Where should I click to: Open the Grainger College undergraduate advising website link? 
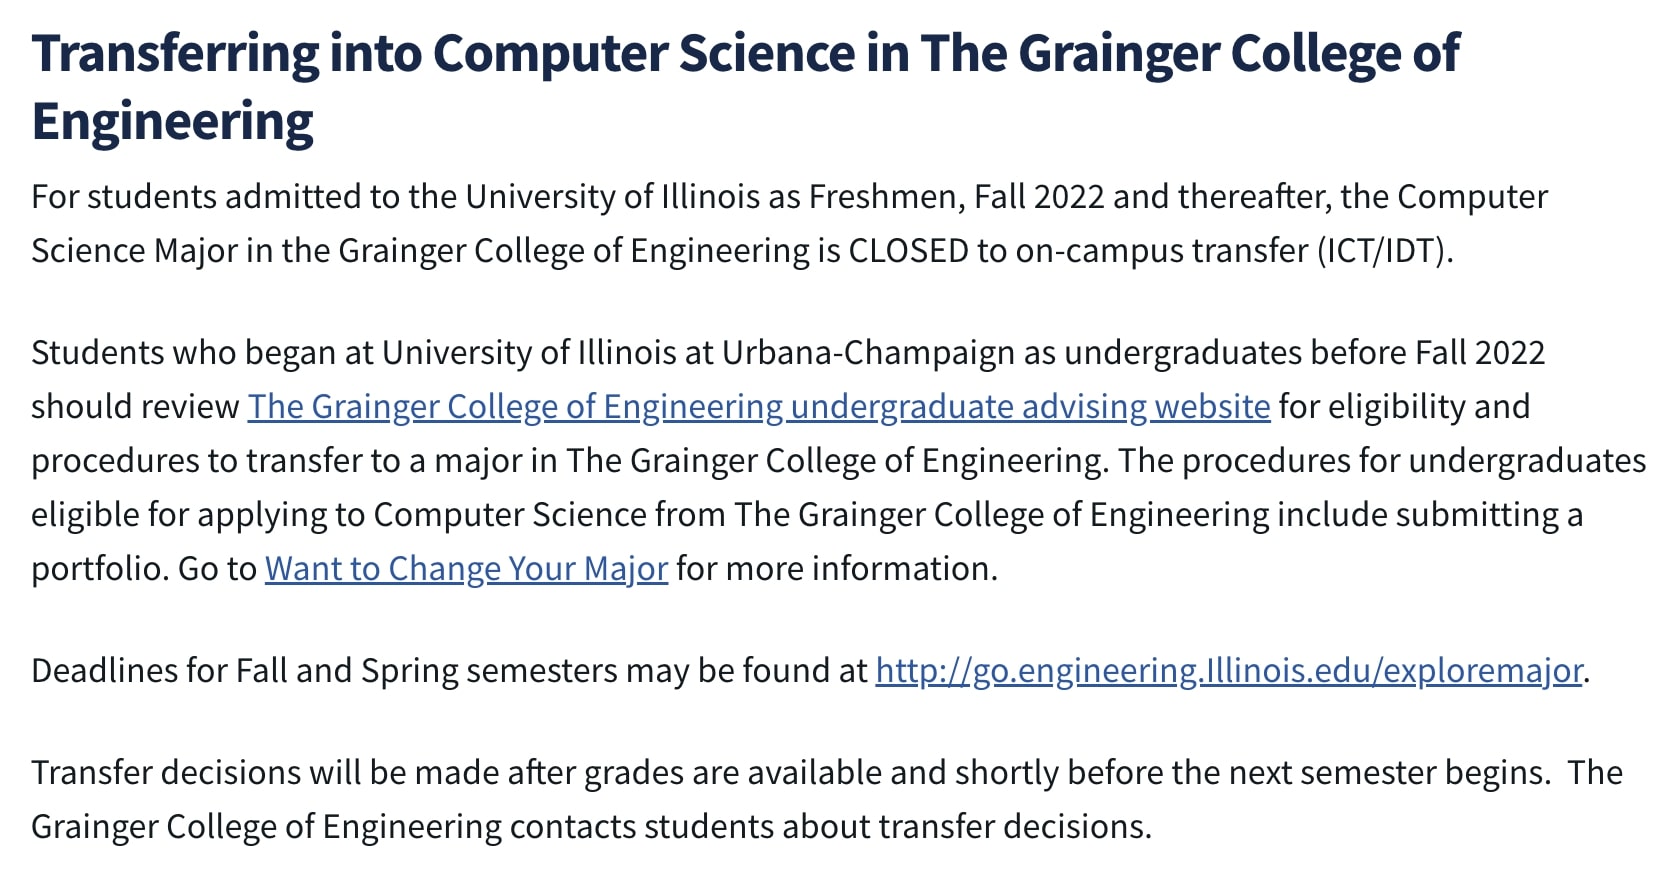pos(759,407)
